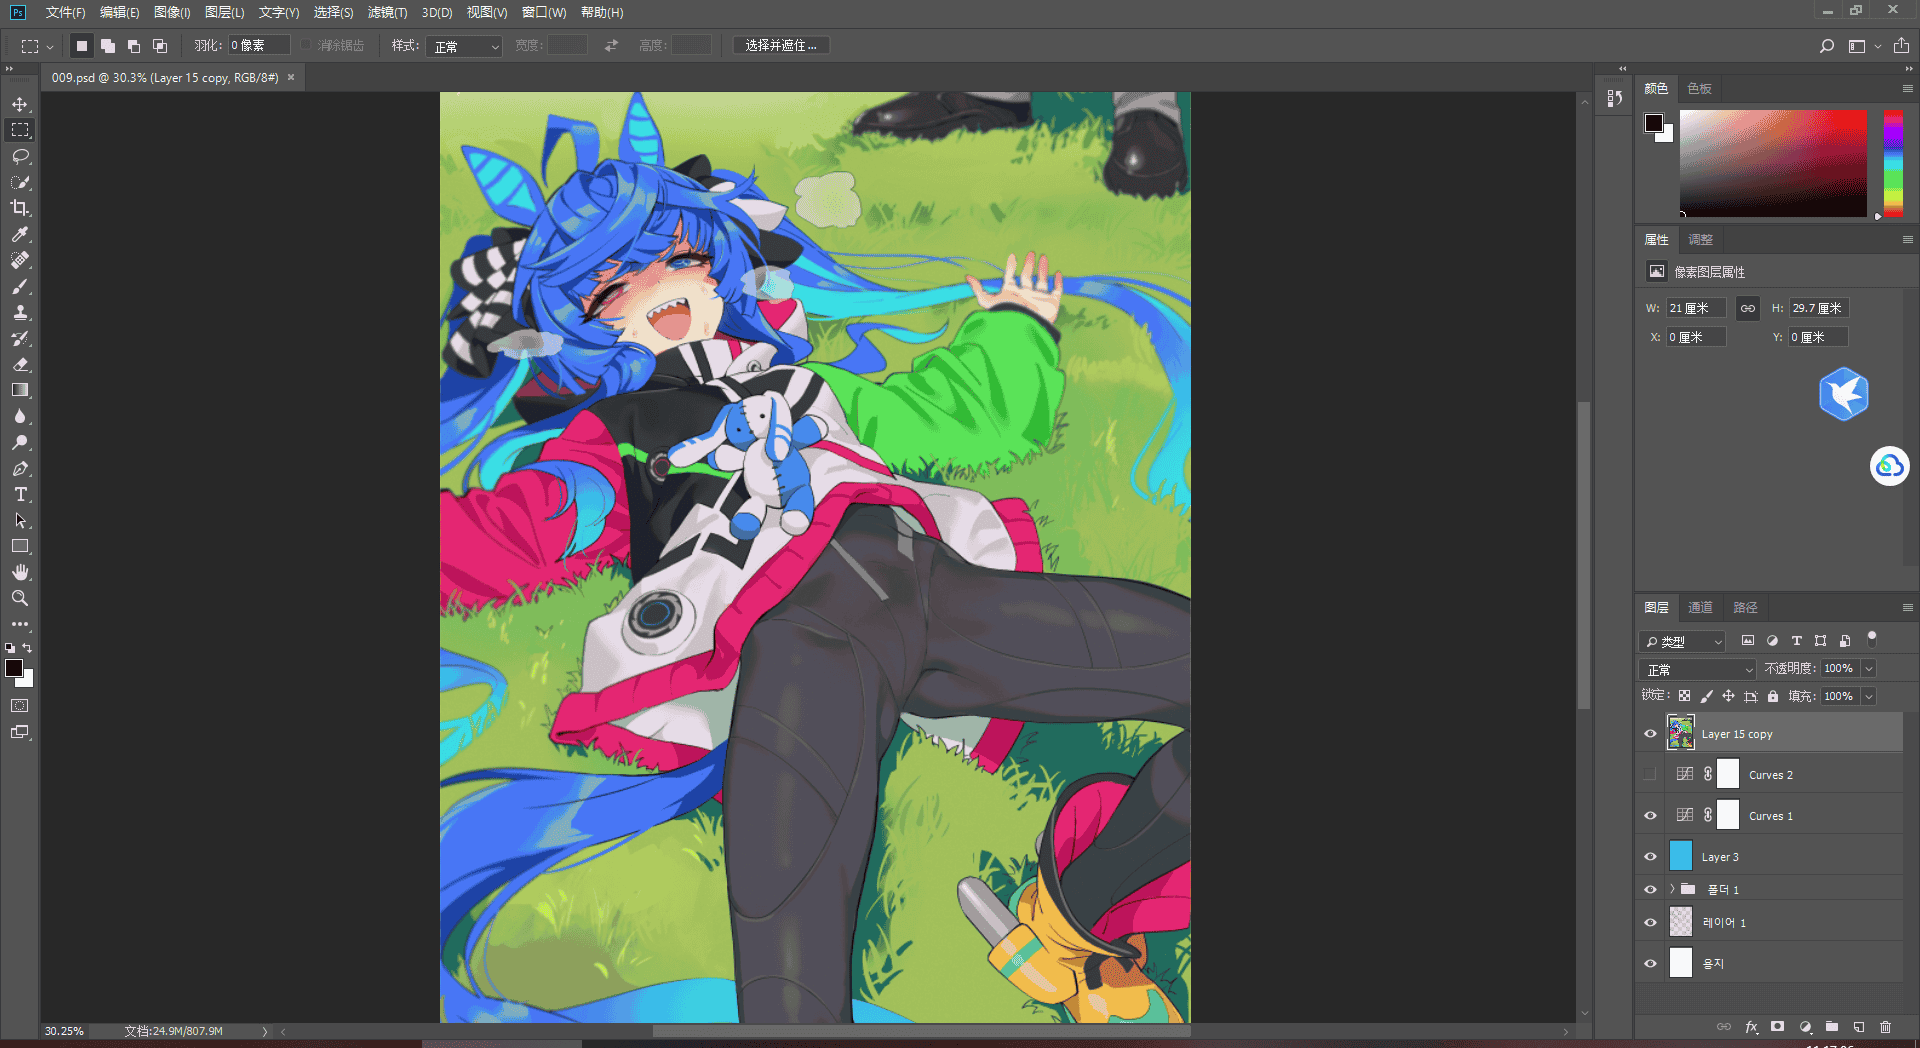Delete layer with the trash icon
The width and height of the screenshot is (1920, 1048).
coord(1885,1027)
